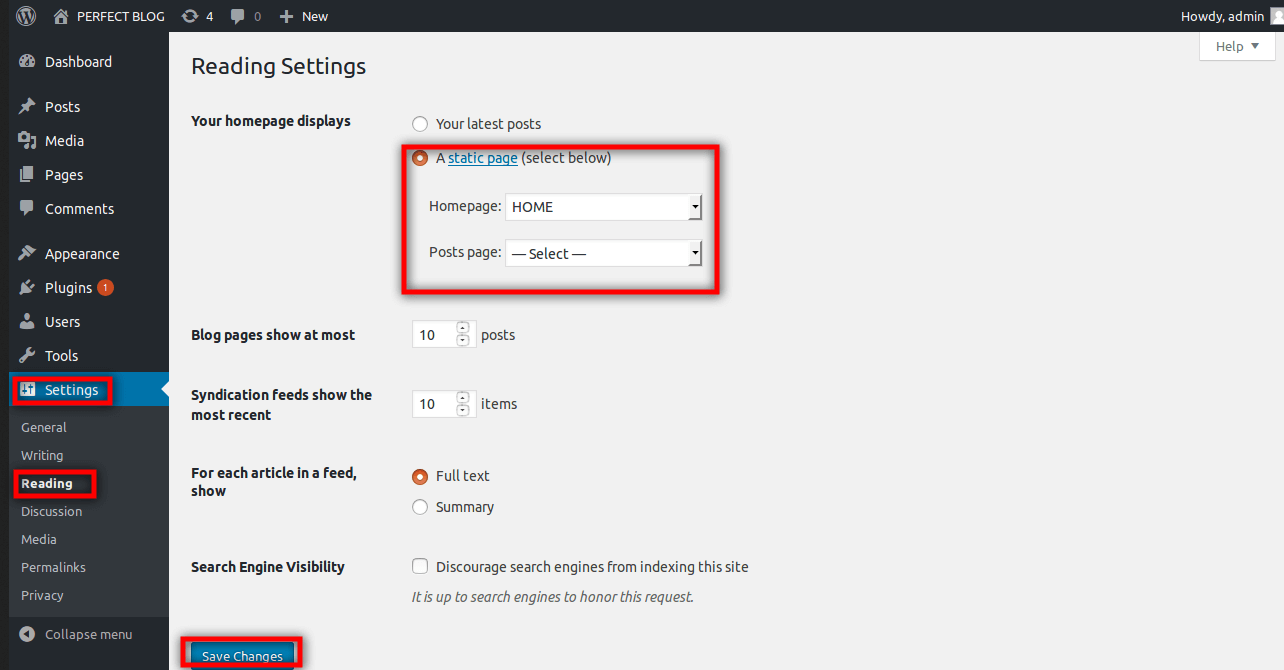Click the Appearance paintbrush icon
The image size is (1284, 670).
27,254
